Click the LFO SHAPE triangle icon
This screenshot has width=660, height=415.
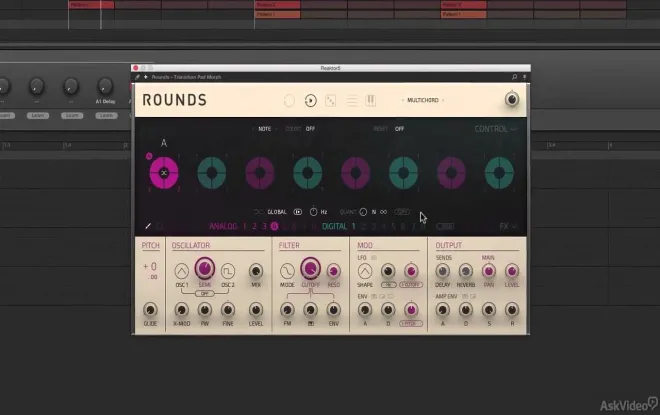(x=365, y=271)
